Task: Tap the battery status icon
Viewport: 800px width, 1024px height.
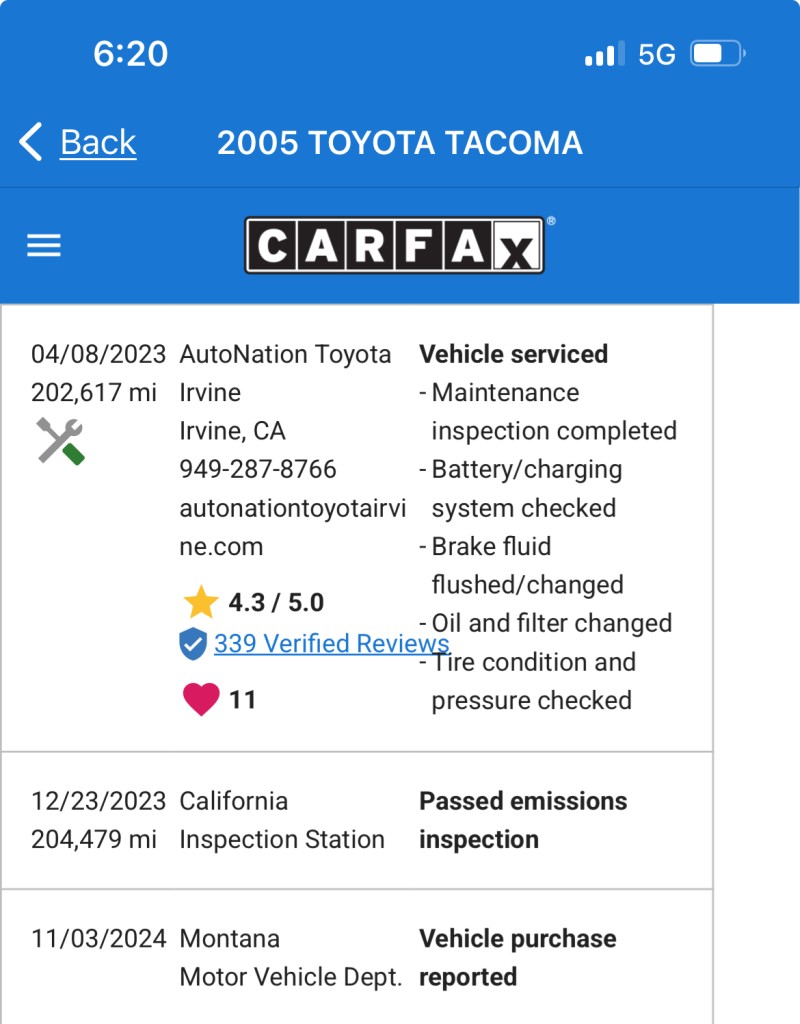Action: [718, 54]
